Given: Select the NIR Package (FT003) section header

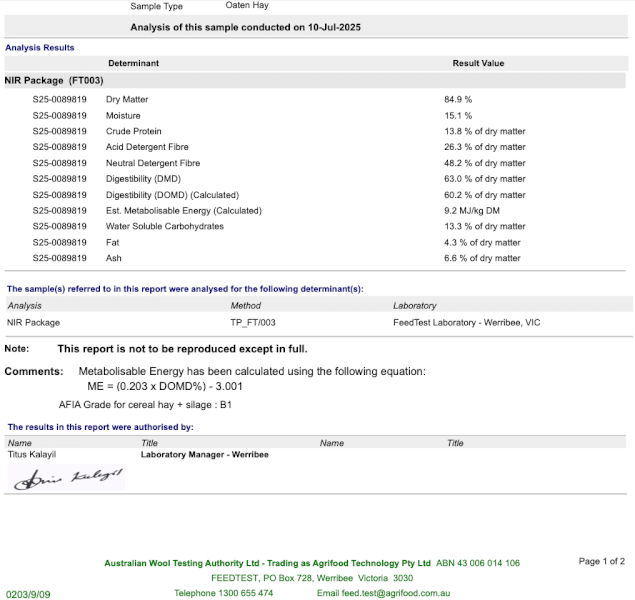Looking at the screenshot, I should pos(55,80).
